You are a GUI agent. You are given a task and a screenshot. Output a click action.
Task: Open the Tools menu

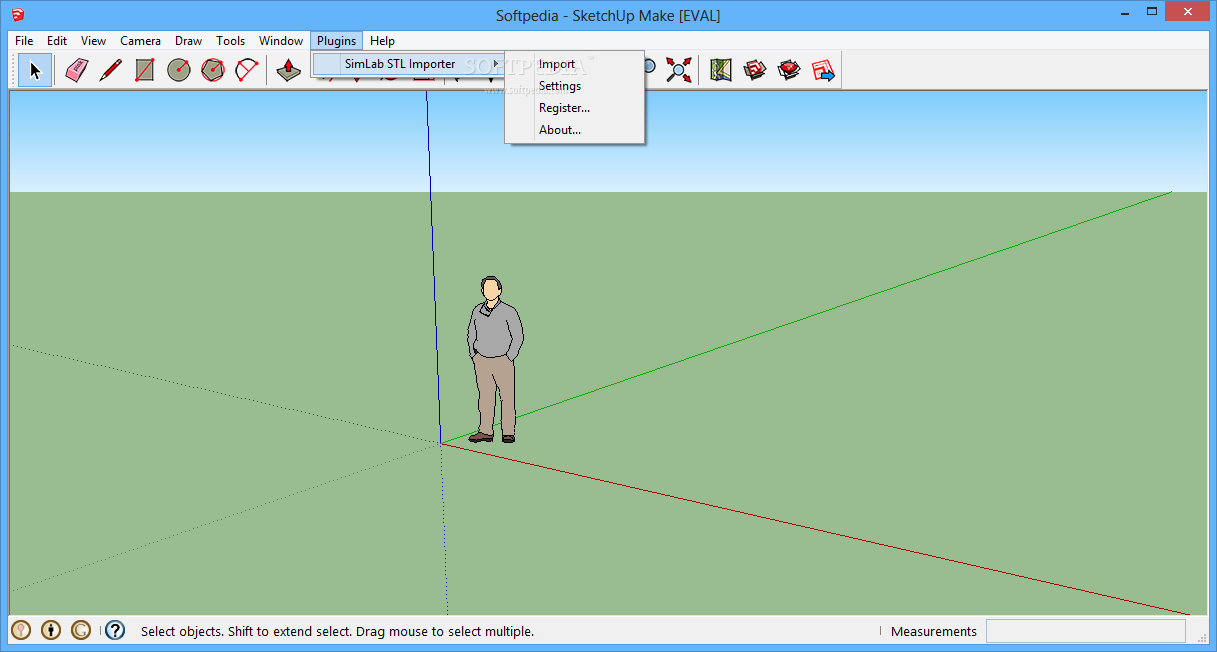click(x=231, y=41)
